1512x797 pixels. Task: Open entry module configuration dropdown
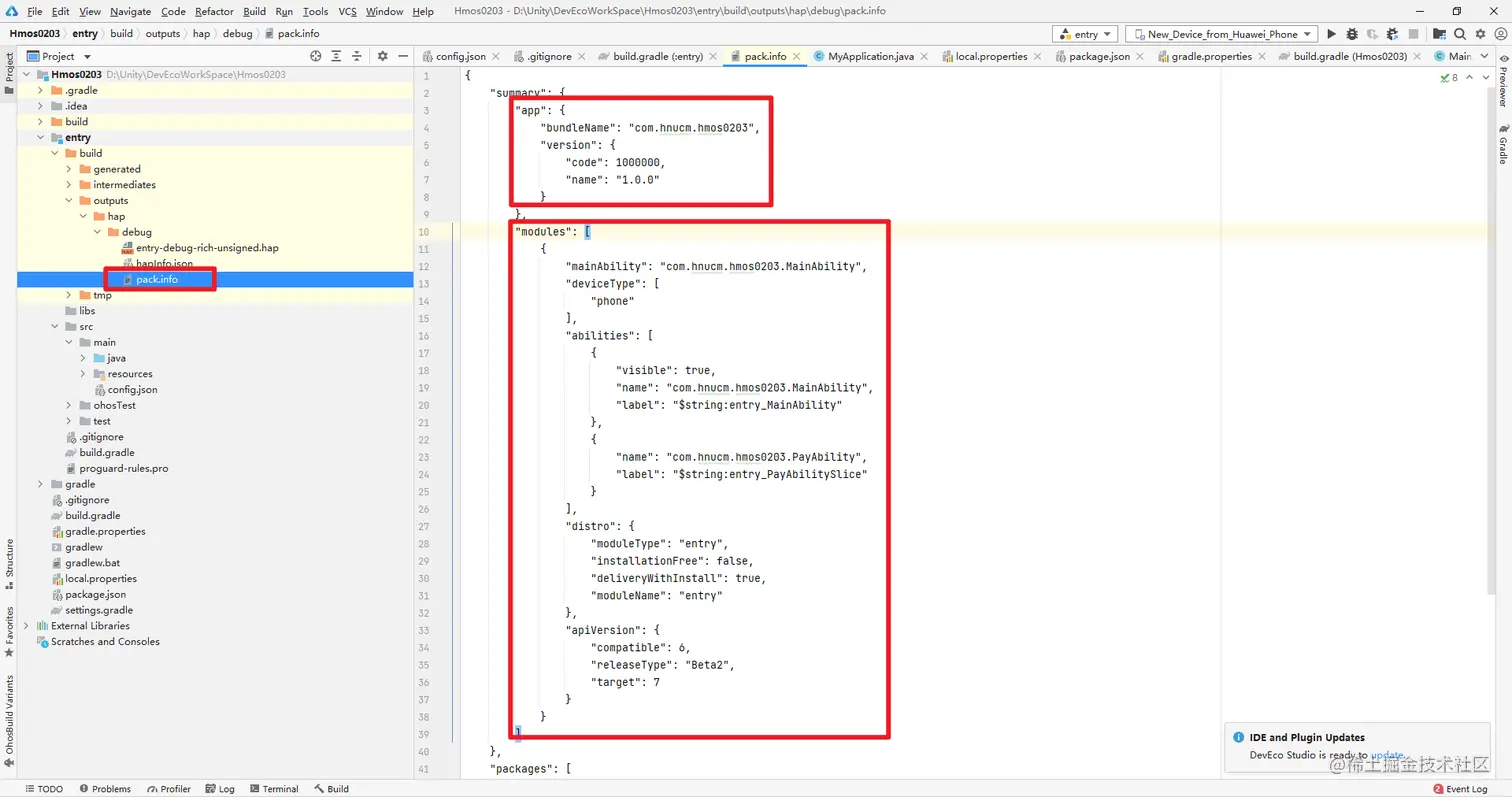pyautogui.click(x=1084, y=34)
